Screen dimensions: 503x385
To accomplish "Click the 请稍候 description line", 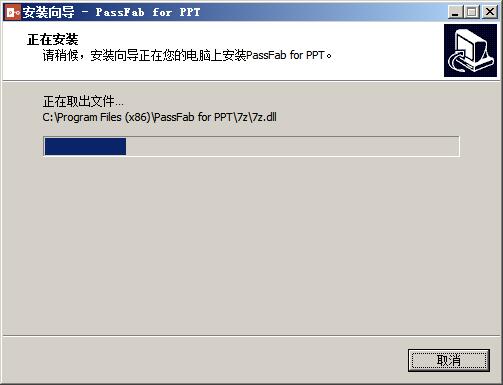I will (x=187, y=55).
